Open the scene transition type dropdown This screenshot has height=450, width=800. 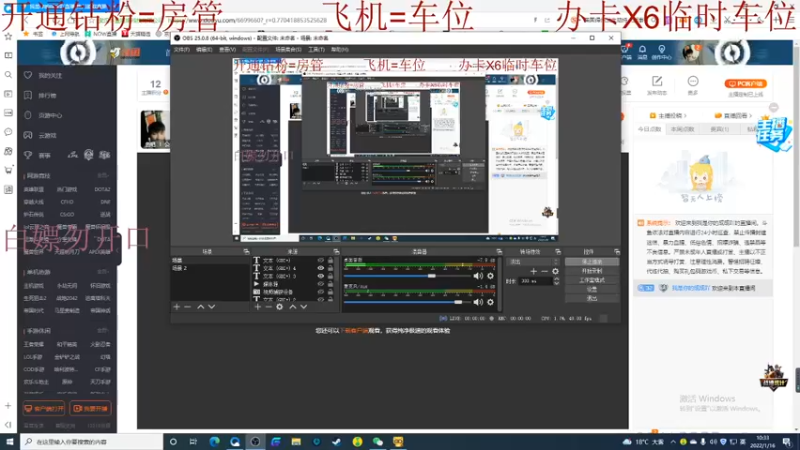click(x=533, y=262)
